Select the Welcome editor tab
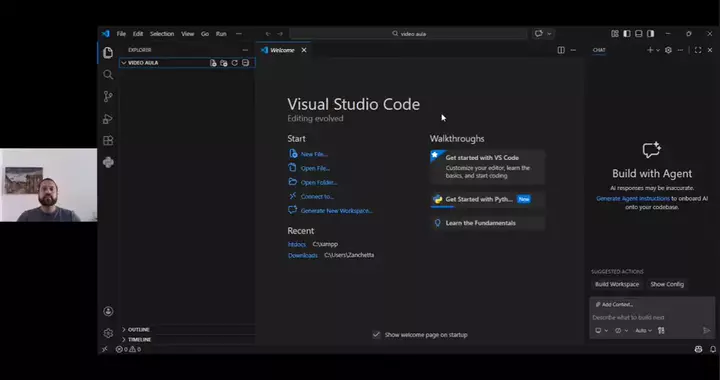 pos(283,50)
